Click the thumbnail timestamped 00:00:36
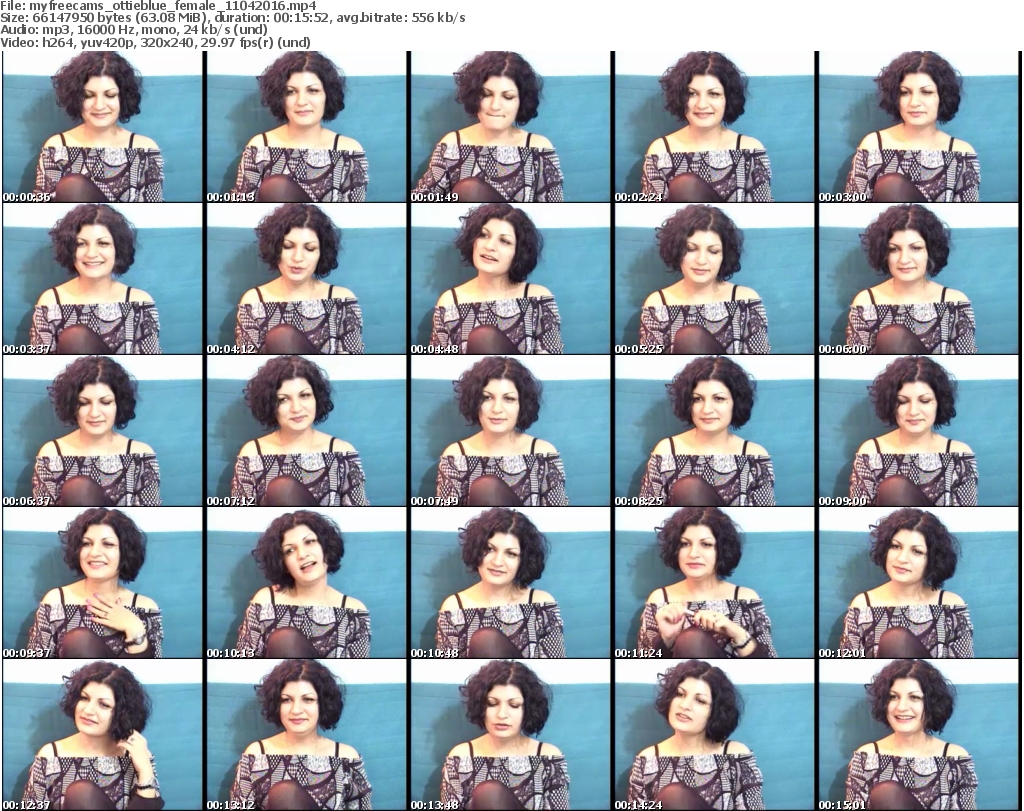Viewport: 1024px width, 811px height. pos(102,127)
